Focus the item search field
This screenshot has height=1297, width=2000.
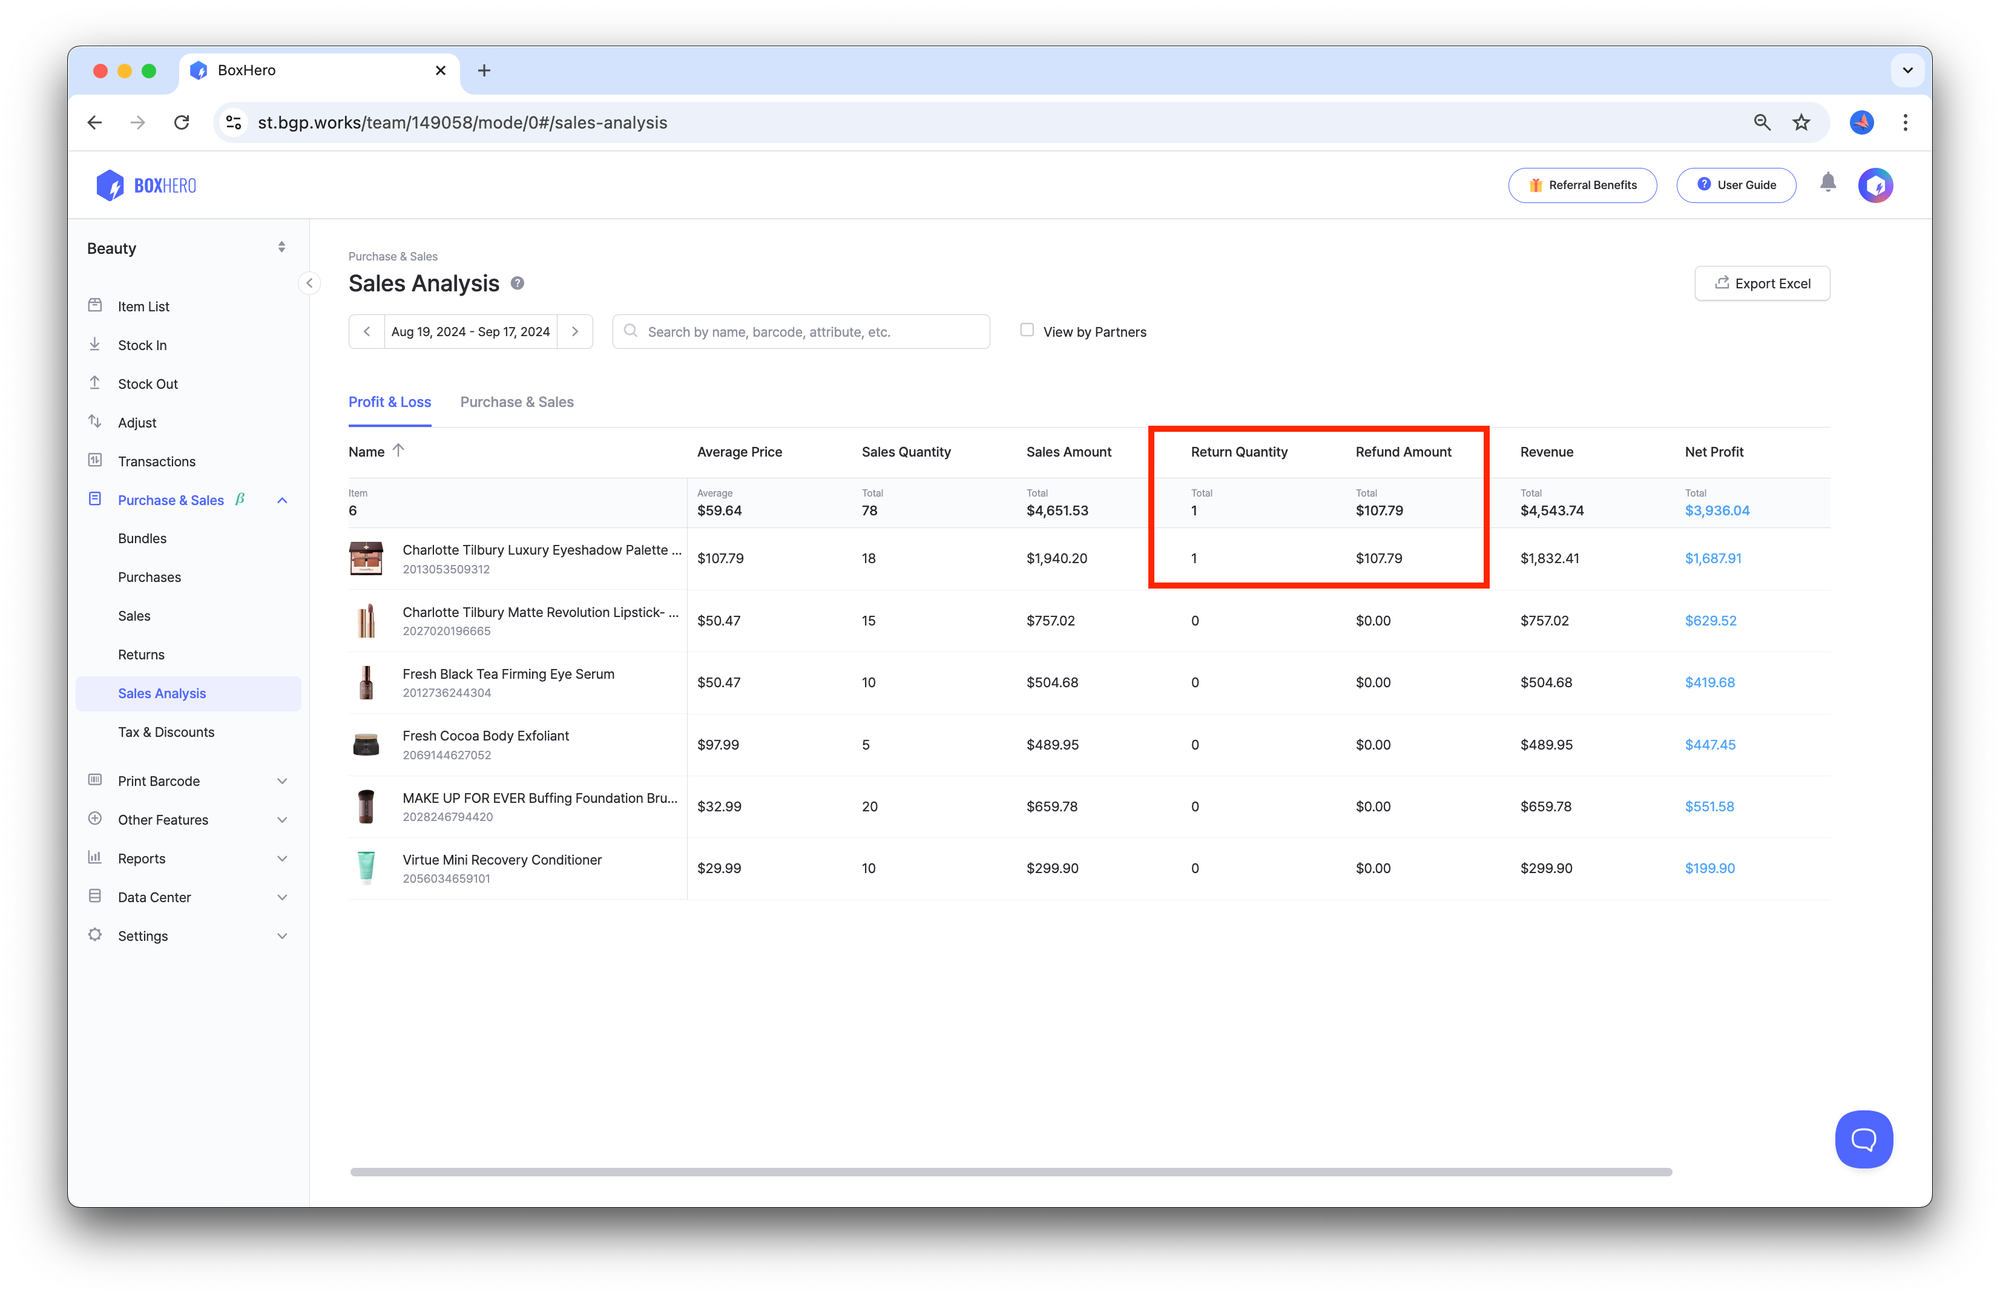801,331
